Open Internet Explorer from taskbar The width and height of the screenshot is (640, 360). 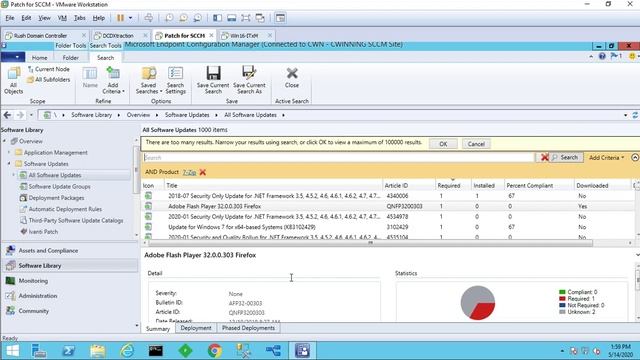pyautogui.click(x=127, y=351)
